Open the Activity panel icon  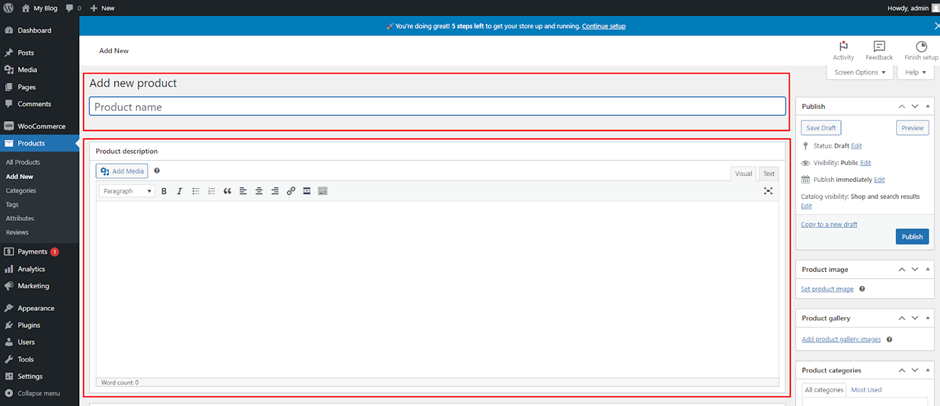843,50
